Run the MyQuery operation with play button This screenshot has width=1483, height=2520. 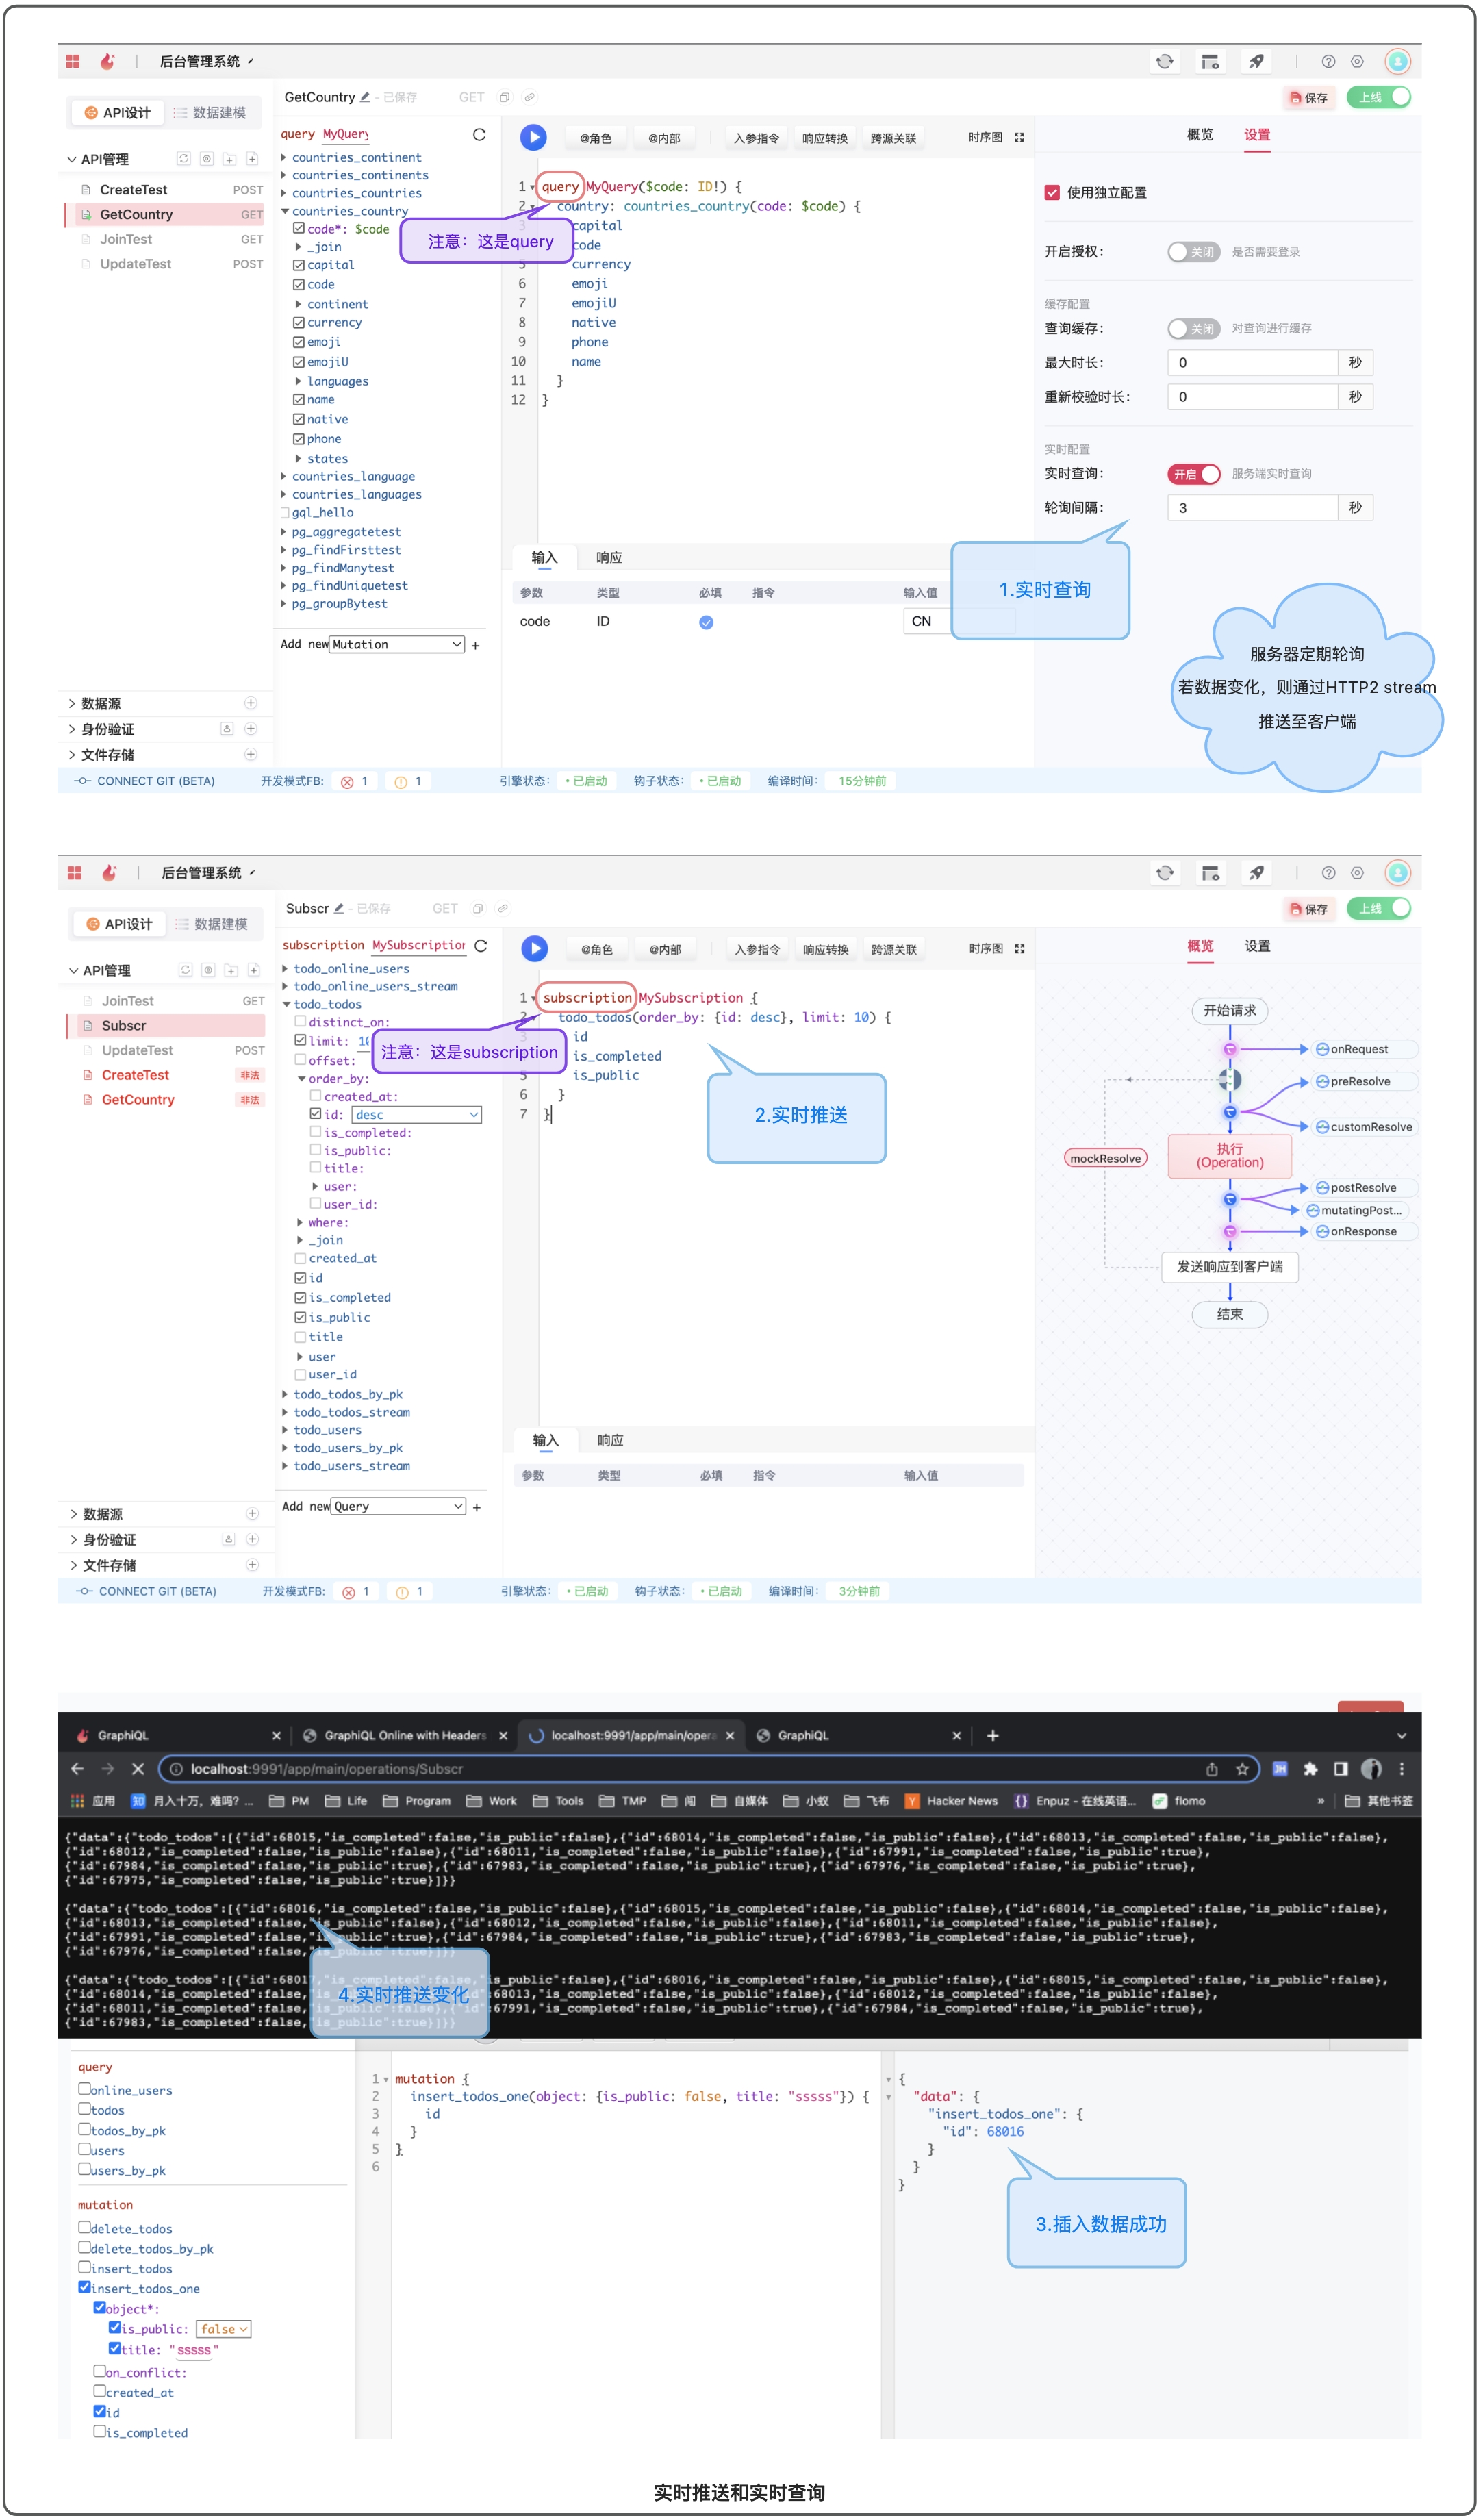click(x=533, y=137)
